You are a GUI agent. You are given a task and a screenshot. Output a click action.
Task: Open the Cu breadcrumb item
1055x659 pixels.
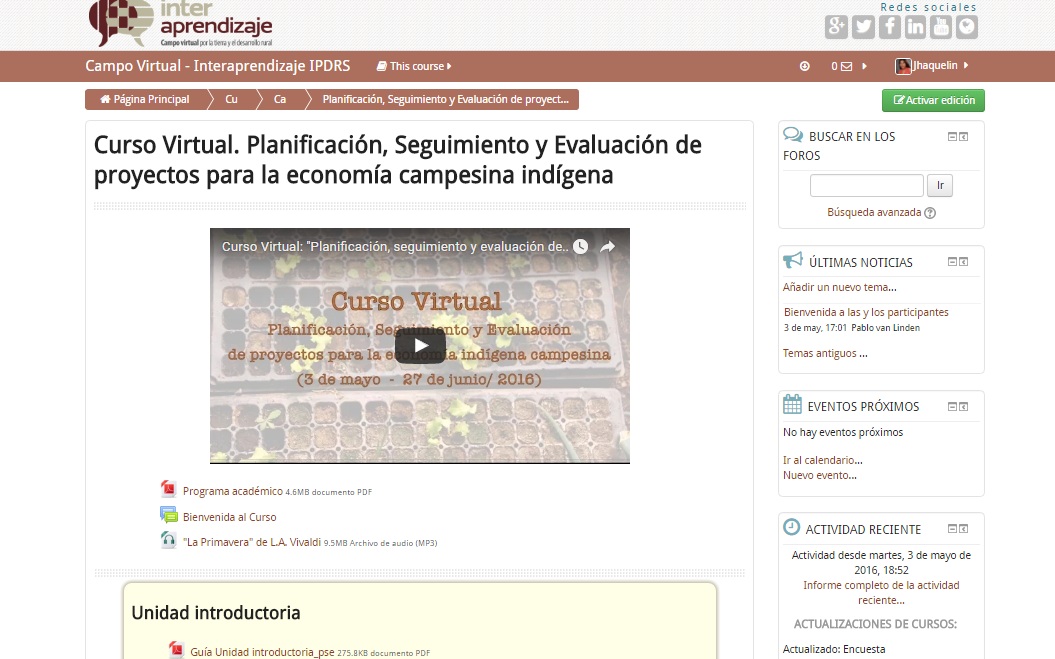click(231, 100)
